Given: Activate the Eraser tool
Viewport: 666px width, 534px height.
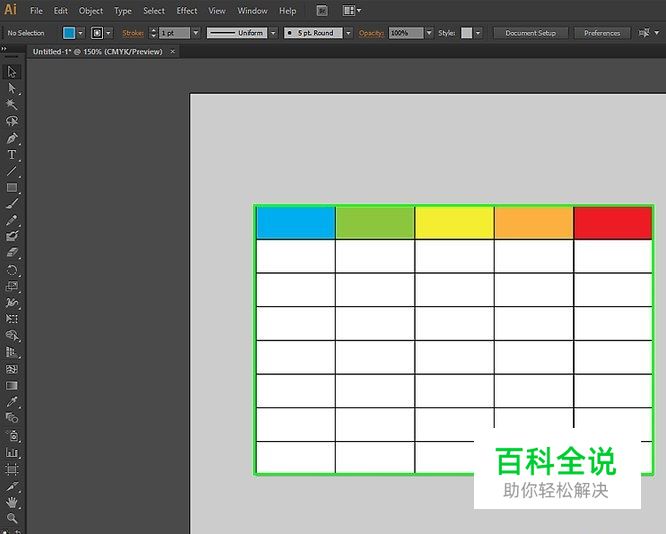Looking at the screenshot, I should (x=12, y=253).
